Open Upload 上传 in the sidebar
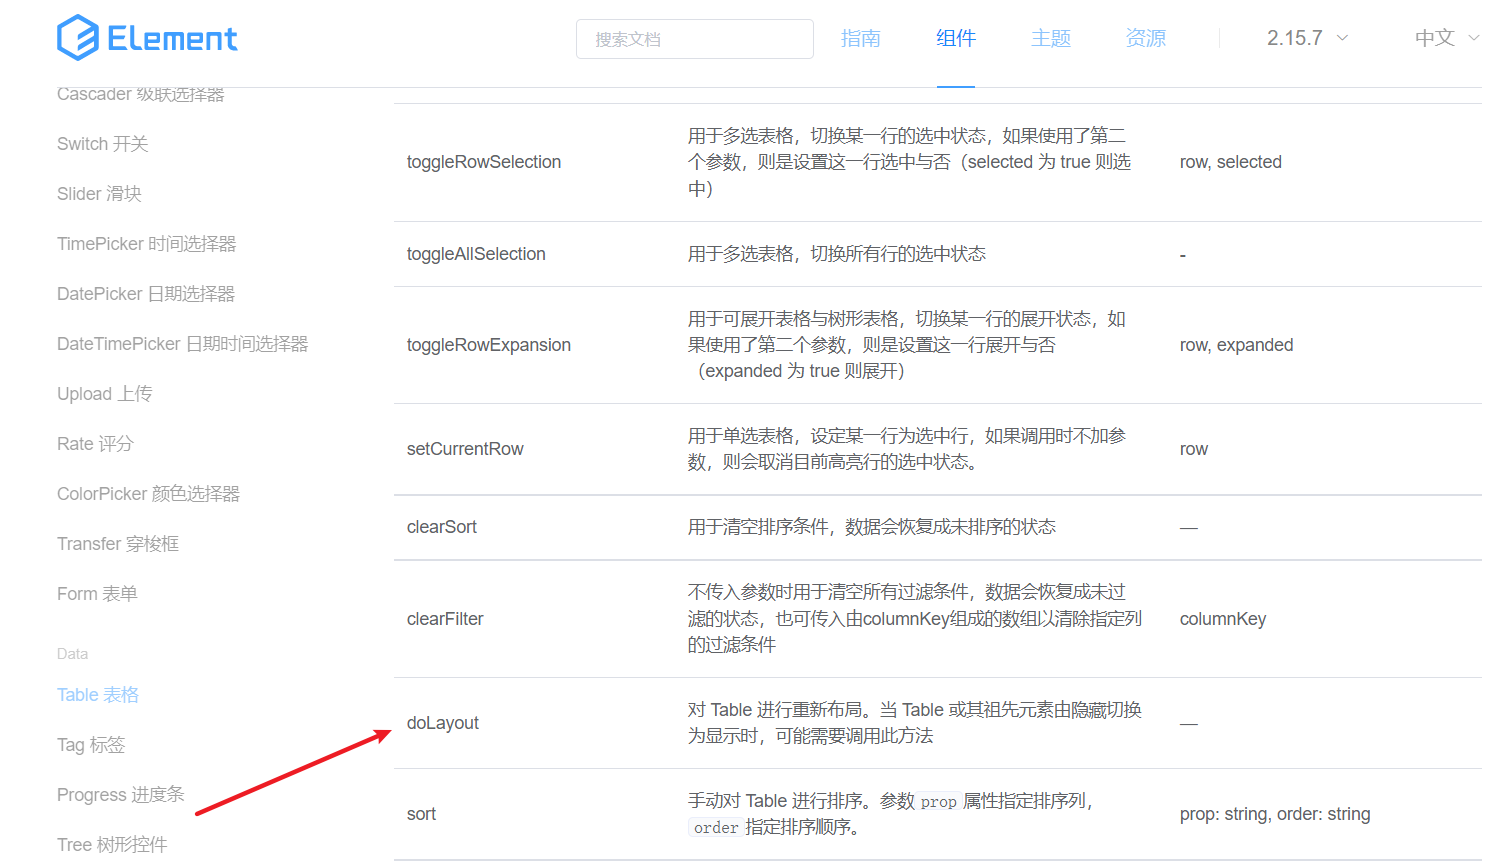Image resolution: width=1485 pixels, height=868 pixels. tap(105, 394)
